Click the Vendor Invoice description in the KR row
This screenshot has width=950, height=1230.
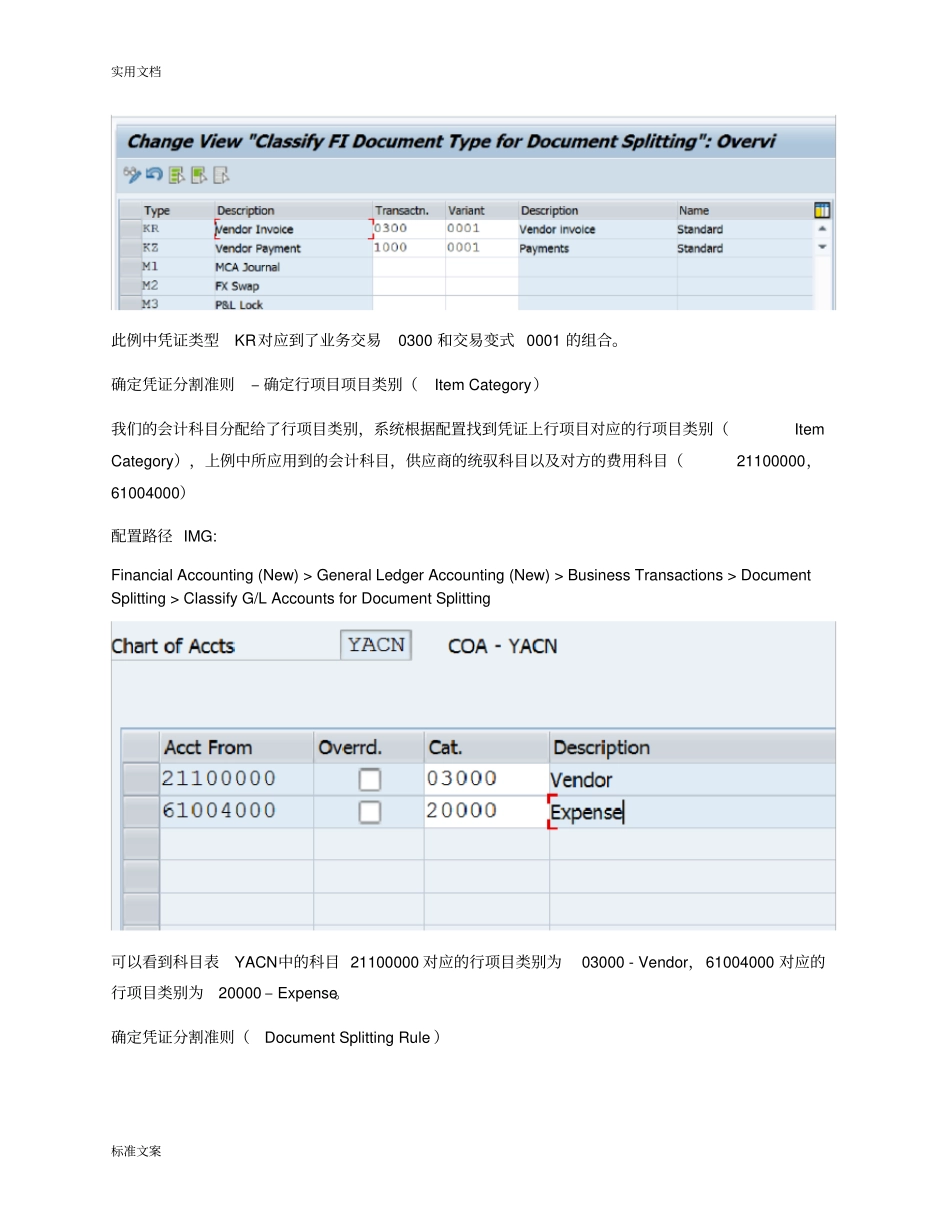tap(292, 229)
